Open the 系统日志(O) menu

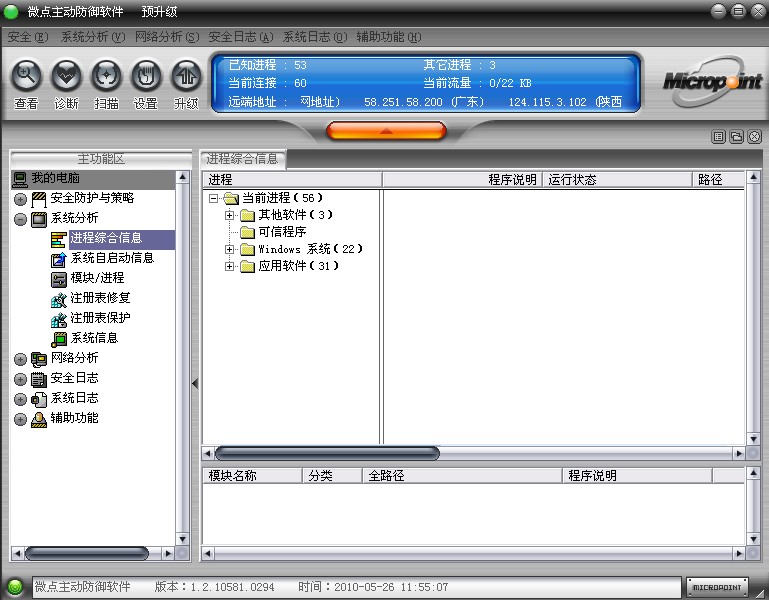(x=315, y=37)
